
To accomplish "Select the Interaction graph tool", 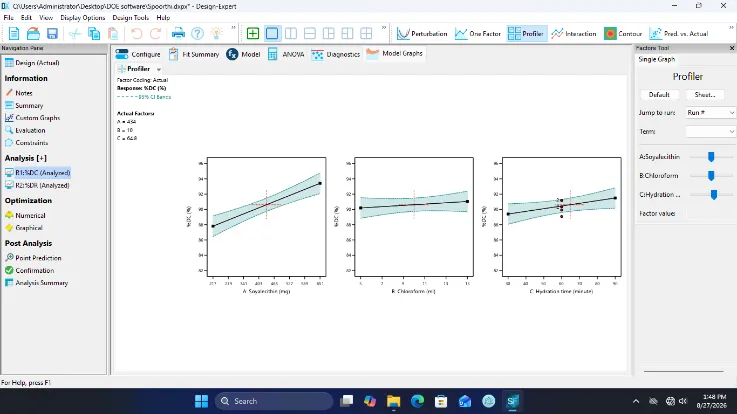I will (573, 33).
